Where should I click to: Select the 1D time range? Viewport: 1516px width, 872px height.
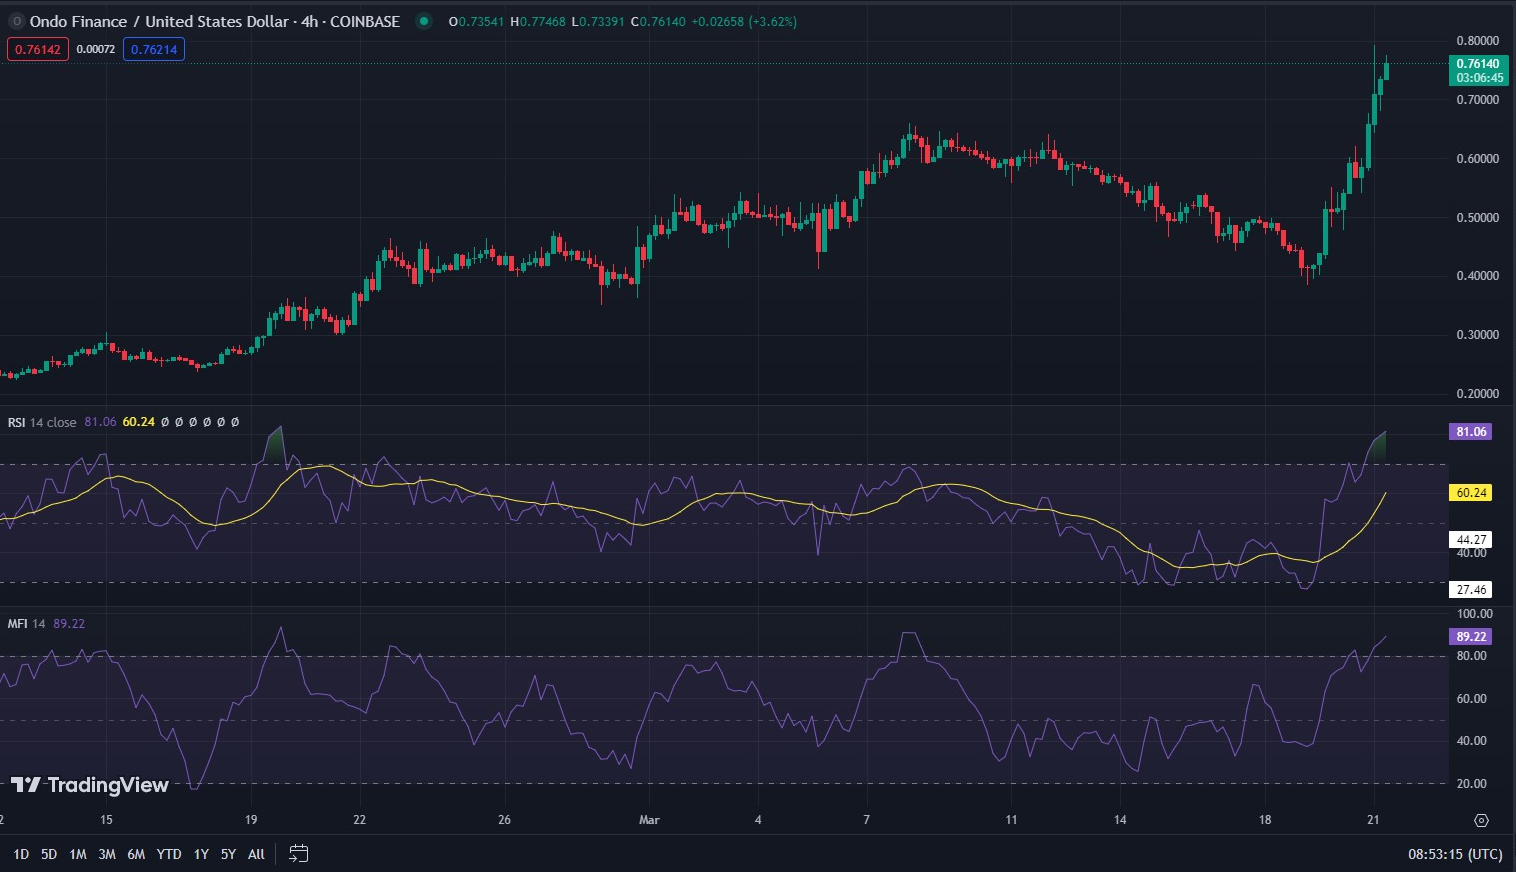[x=21, y=854]
